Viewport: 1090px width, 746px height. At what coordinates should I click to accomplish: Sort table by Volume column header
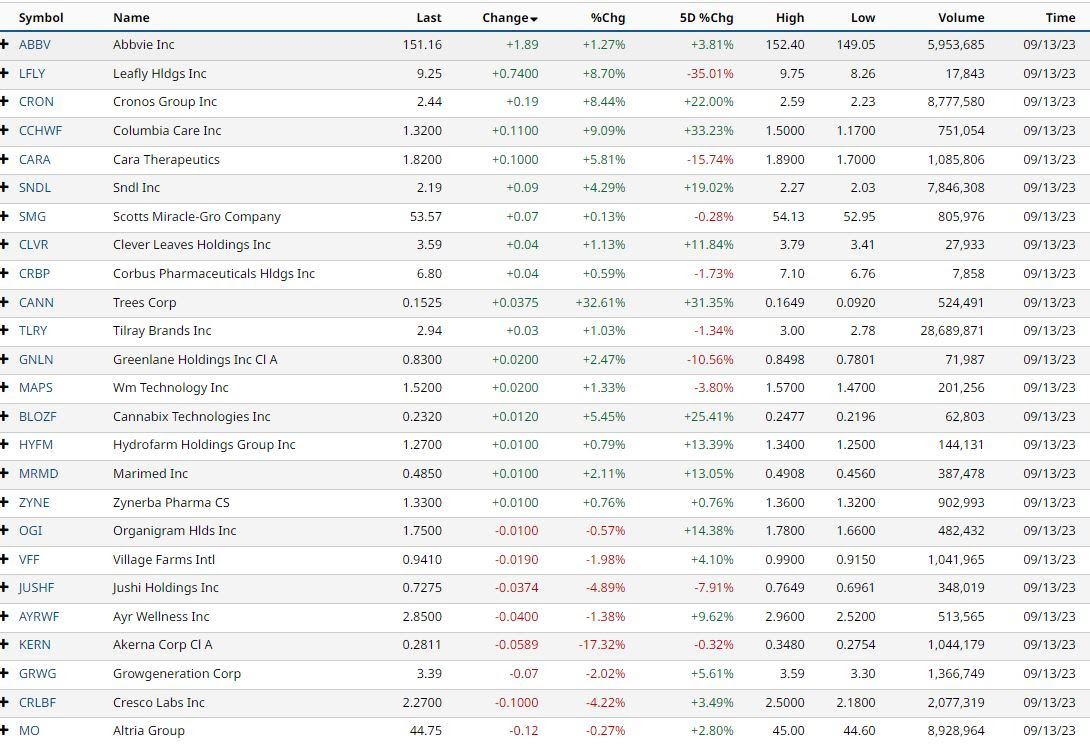(961, 18)
